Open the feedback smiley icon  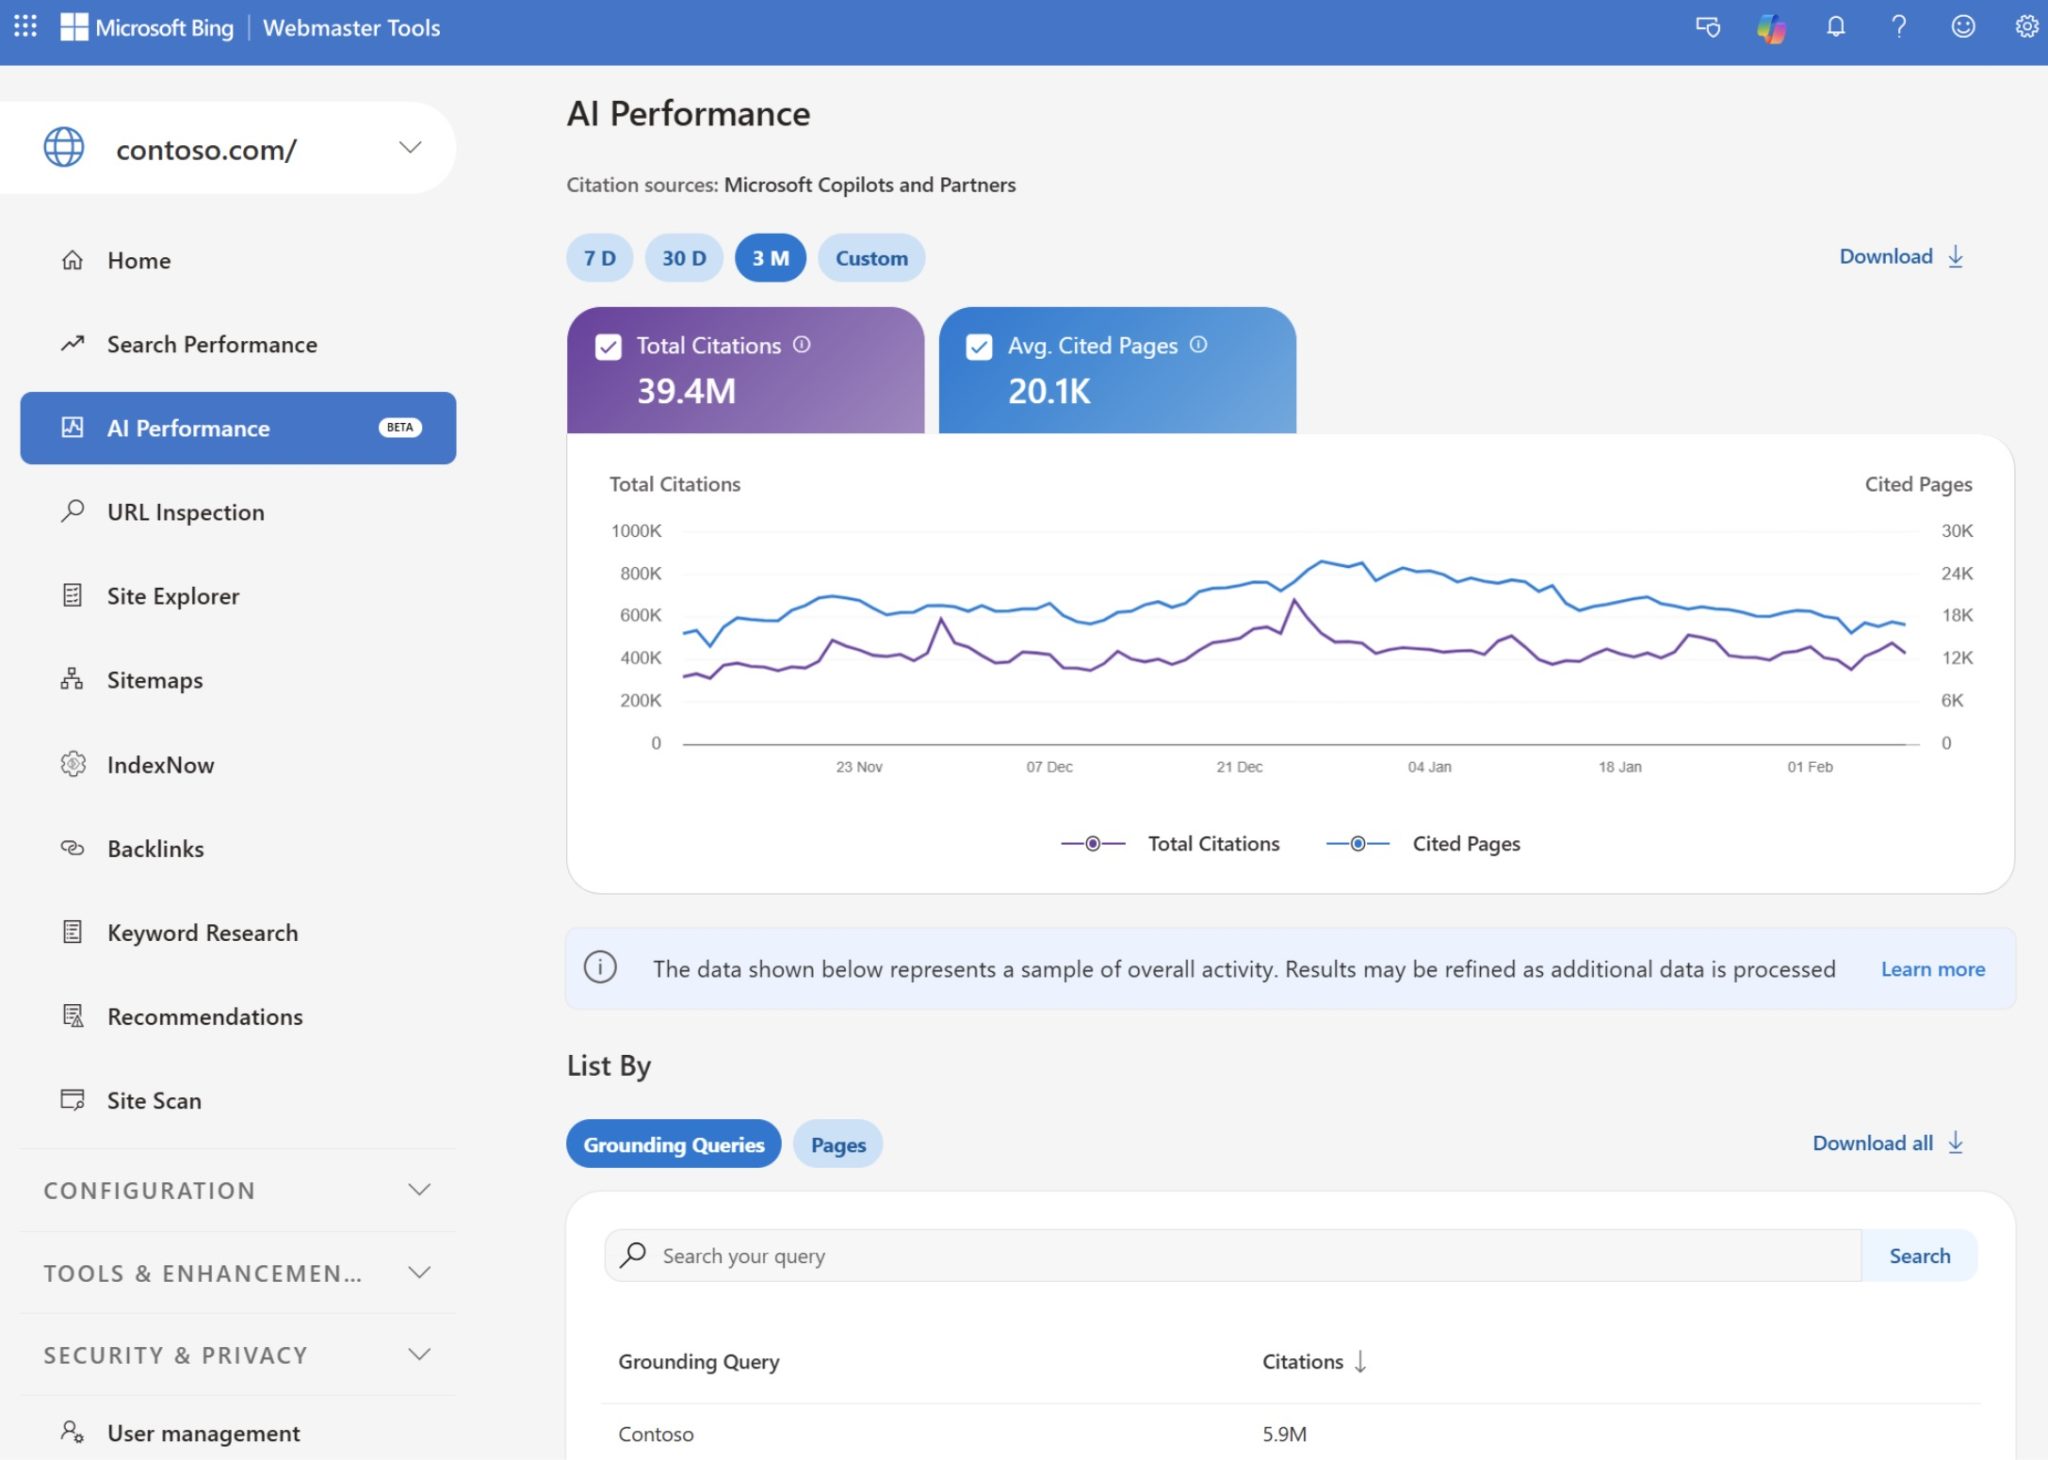click(x=1962, y=27)
